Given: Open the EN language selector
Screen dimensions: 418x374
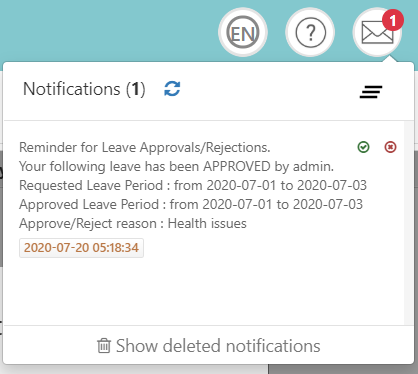Looking at the screenshot, I should tap(243, 32).
